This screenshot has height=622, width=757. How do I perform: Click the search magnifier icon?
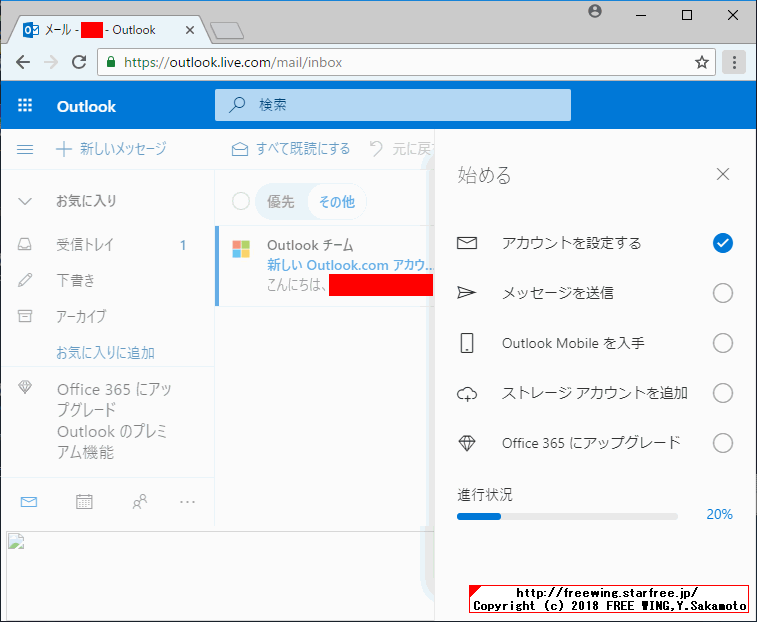[x=237, y=105]
